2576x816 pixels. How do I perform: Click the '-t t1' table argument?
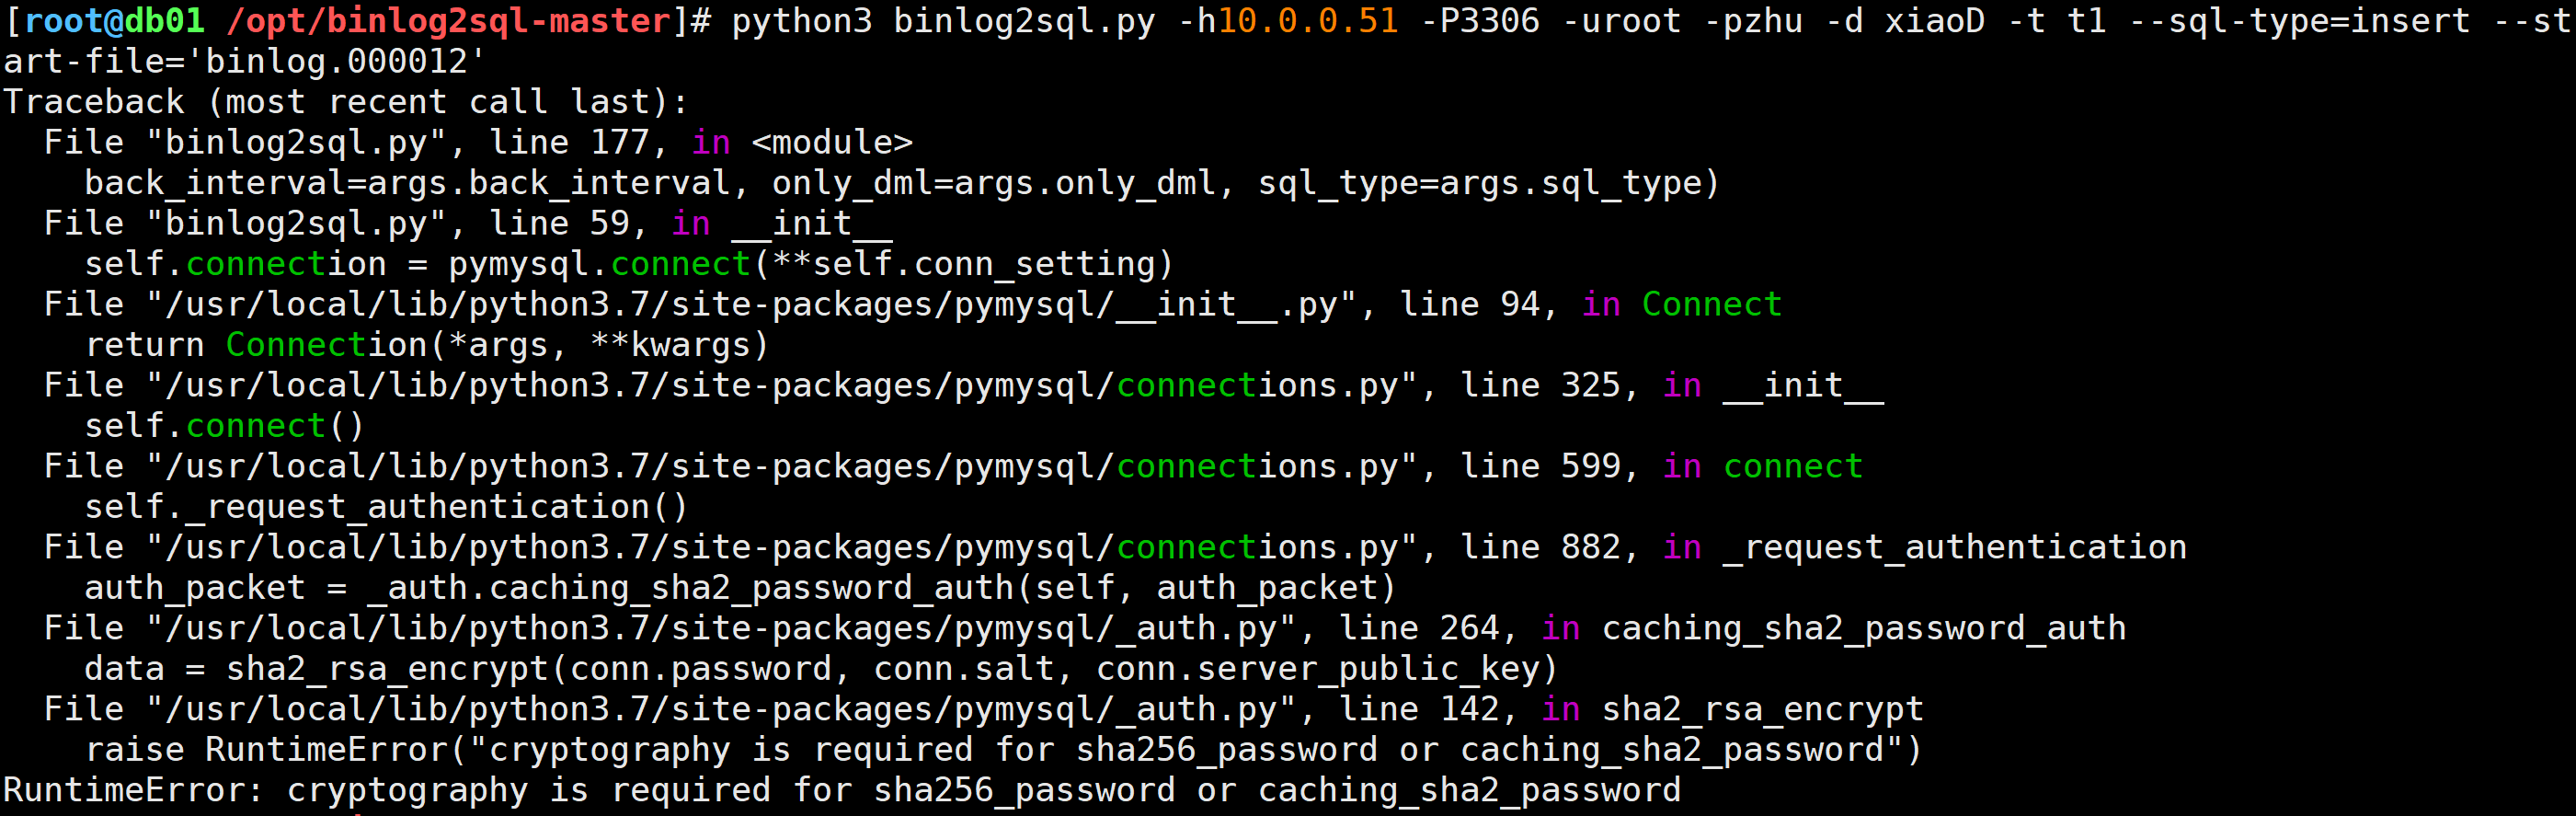[x=2057, y=21]
